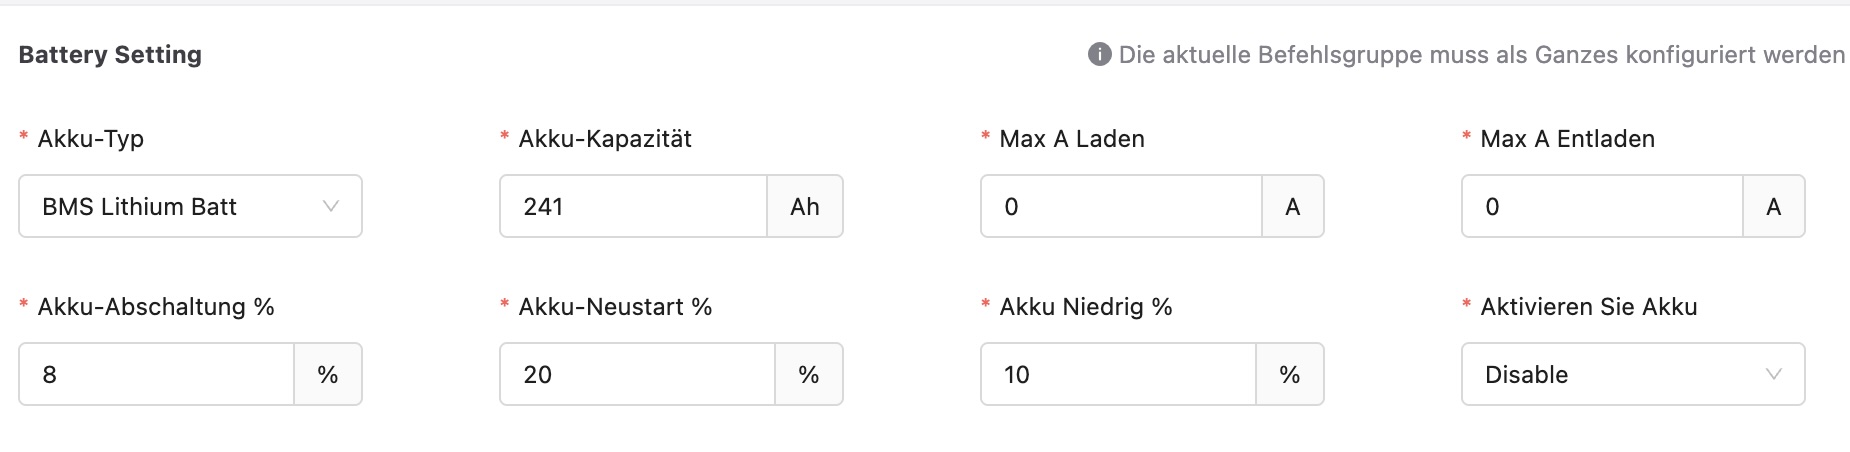Viewport: 1850px width, 452px height.
Task: Click the Aktivieren Sie Akku label
Action: tap(1589, 307)
